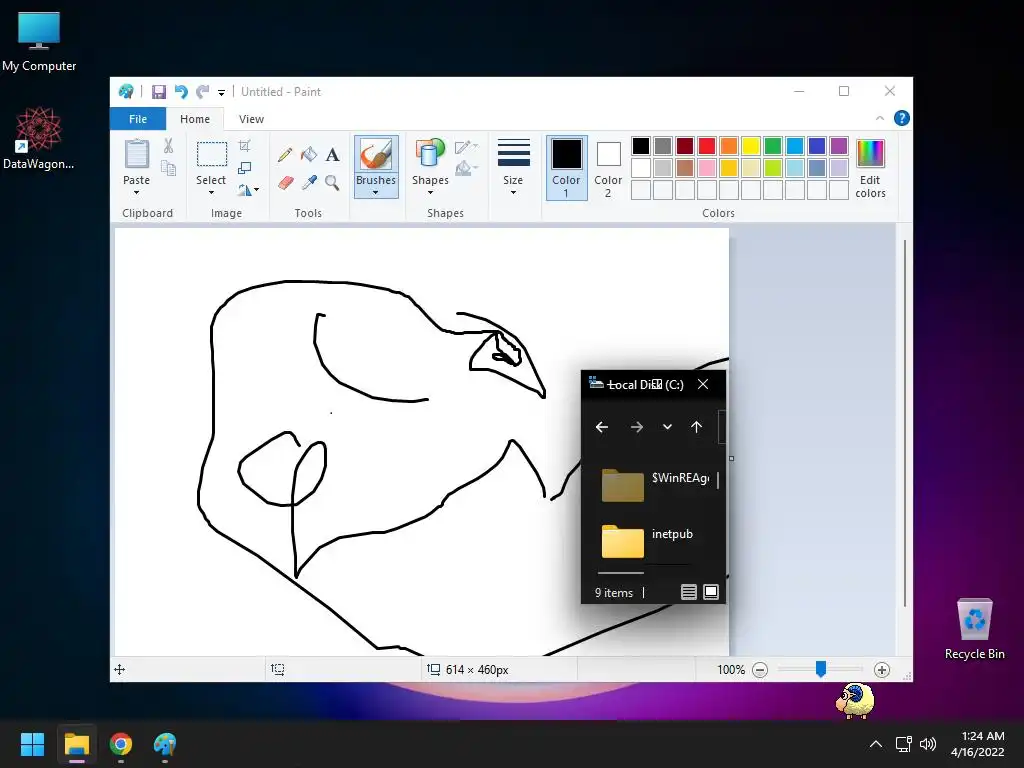Click the zoom slider handle
Viewport: 1024px width, 768px height.
(821, 669)
